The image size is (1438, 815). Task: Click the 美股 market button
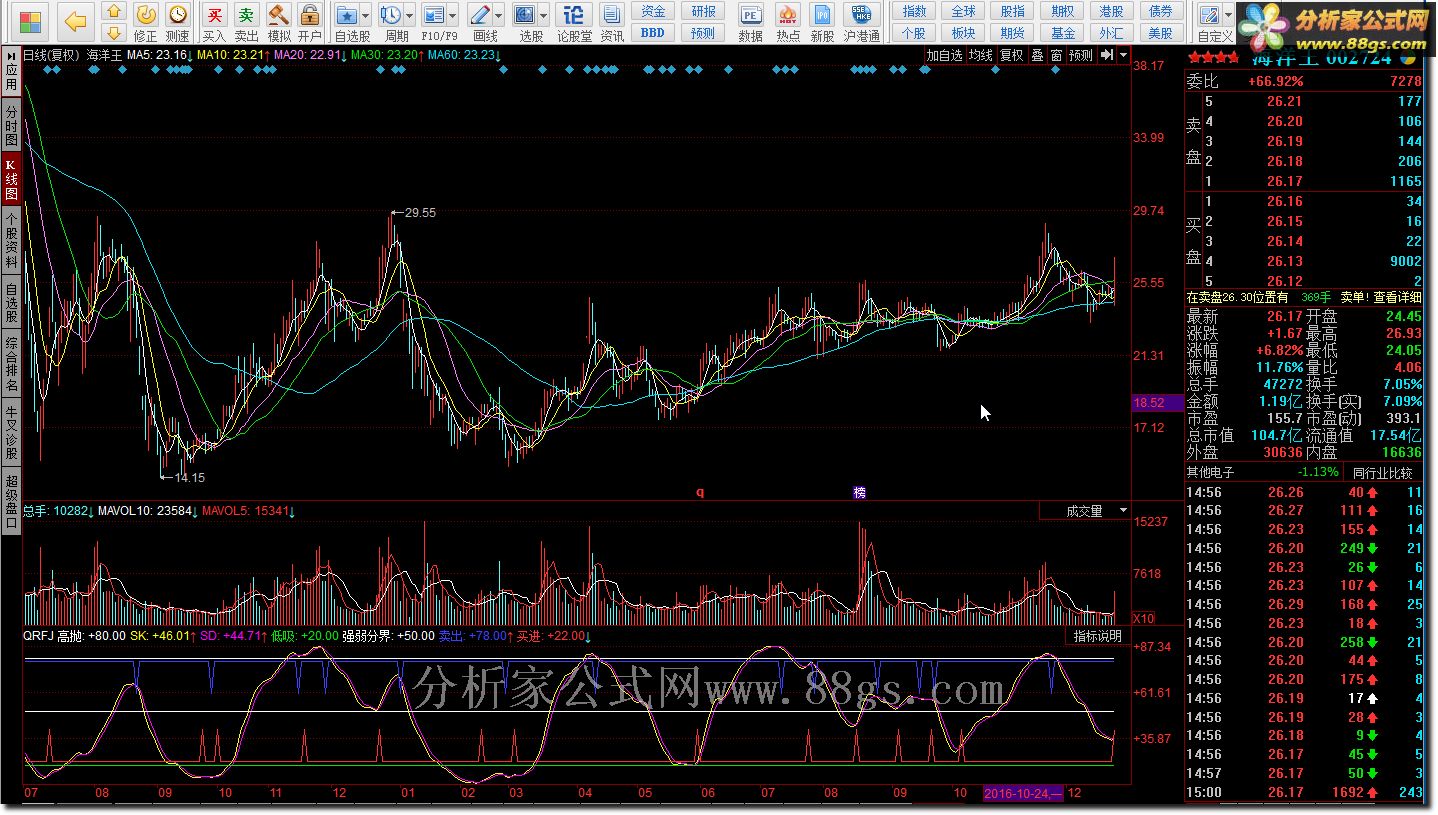point(1161,33)
